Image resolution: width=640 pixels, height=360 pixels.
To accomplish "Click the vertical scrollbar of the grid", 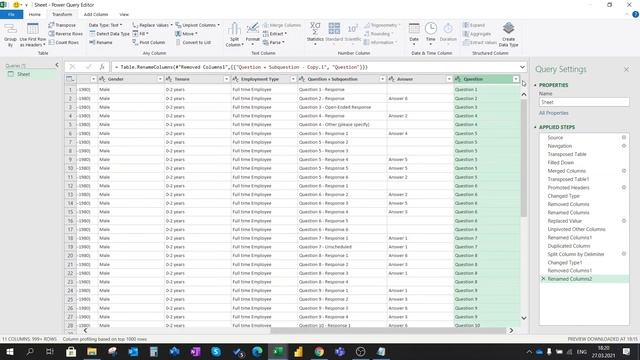I will 524,158.
